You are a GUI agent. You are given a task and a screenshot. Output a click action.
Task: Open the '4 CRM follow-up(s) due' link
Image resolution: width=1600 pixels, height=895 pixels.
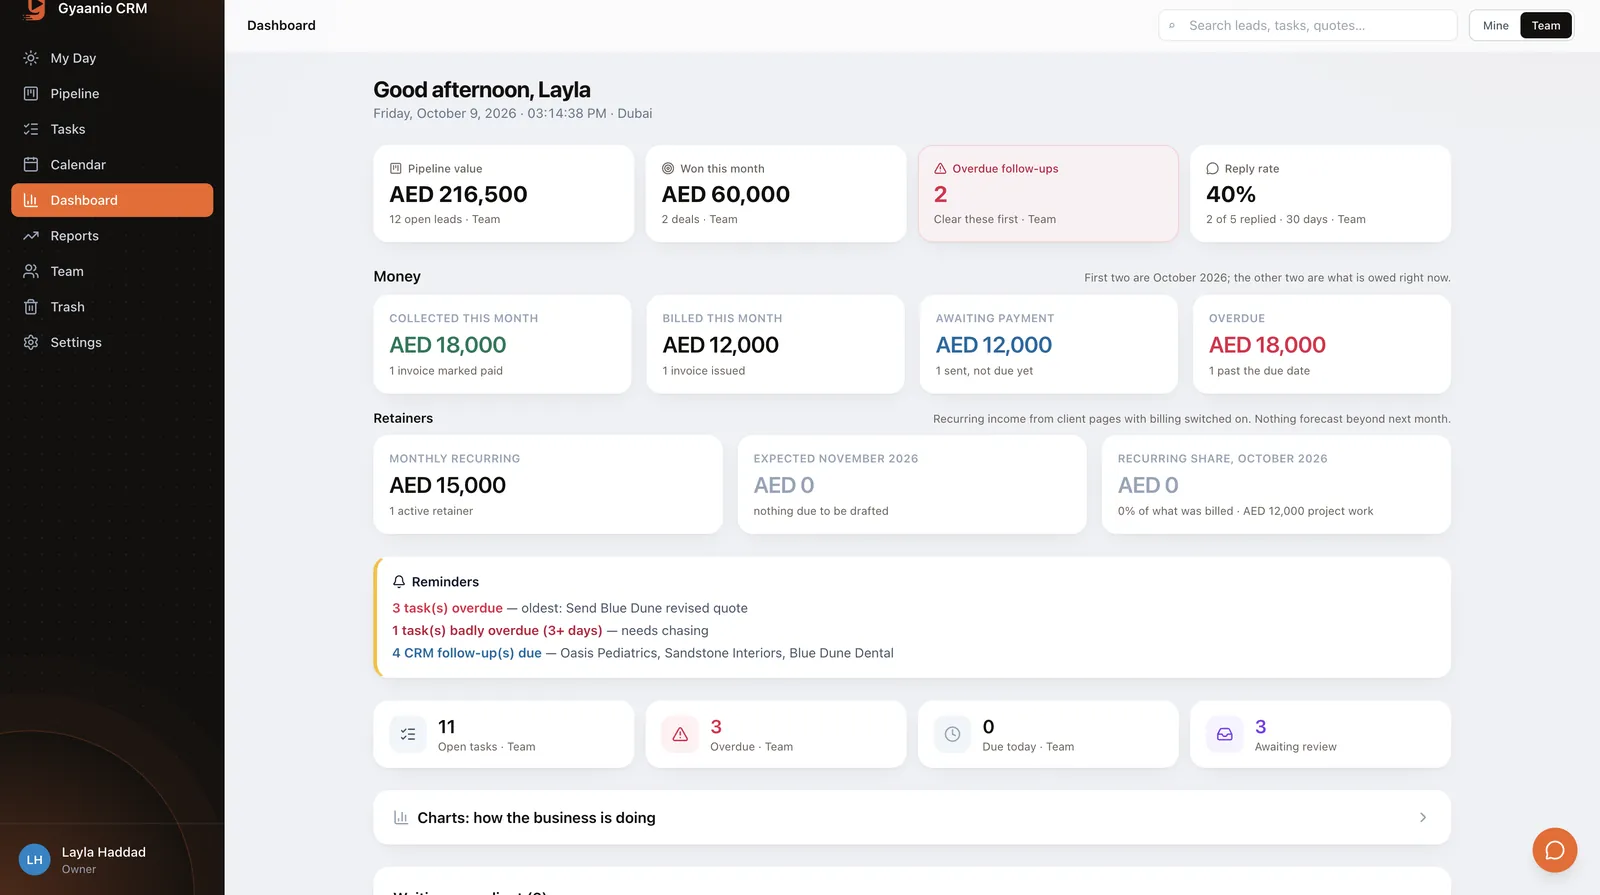[x=467, y=653]
